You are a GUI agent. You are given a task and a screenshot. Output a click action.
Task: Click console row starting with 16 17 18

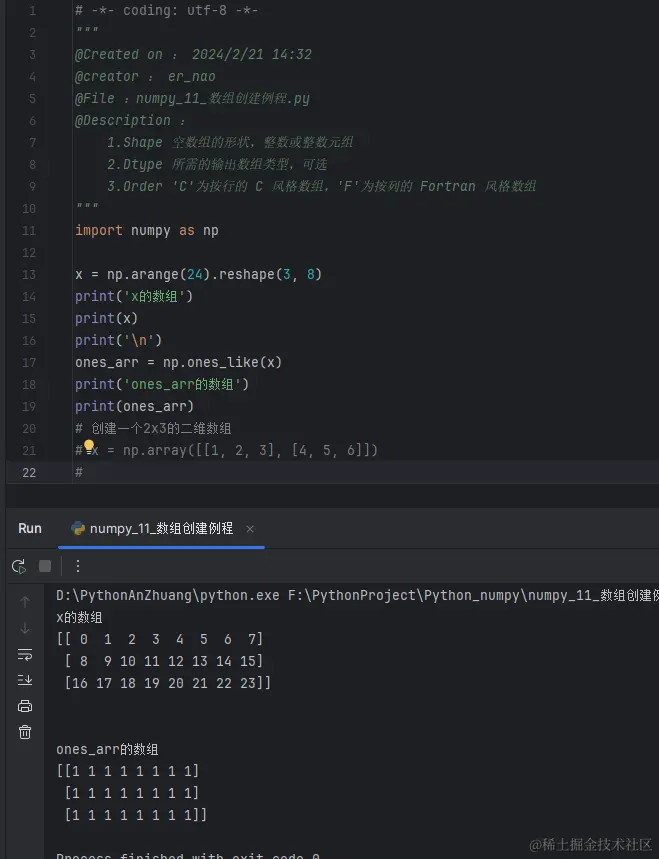click(168, 683)
